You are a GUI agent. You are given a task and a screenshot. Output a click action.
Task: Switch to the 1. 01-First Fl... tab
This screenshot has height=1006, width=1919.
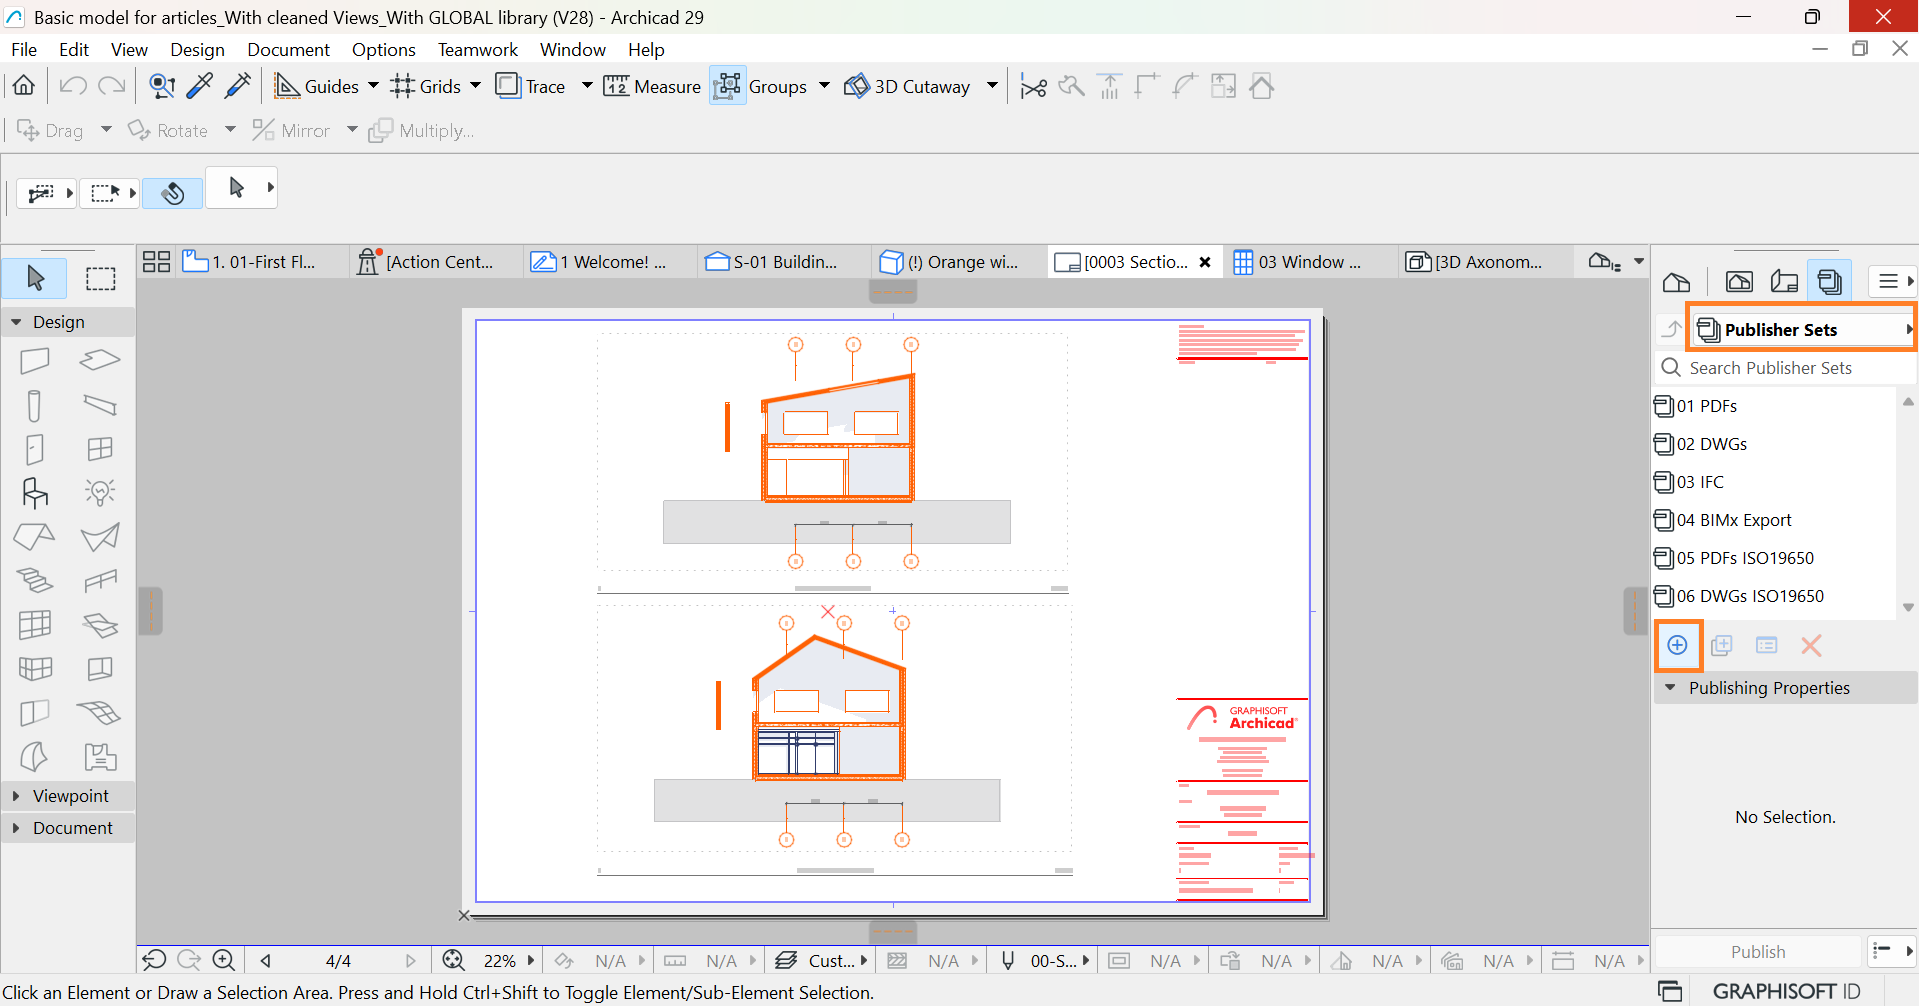pos(262,262)
